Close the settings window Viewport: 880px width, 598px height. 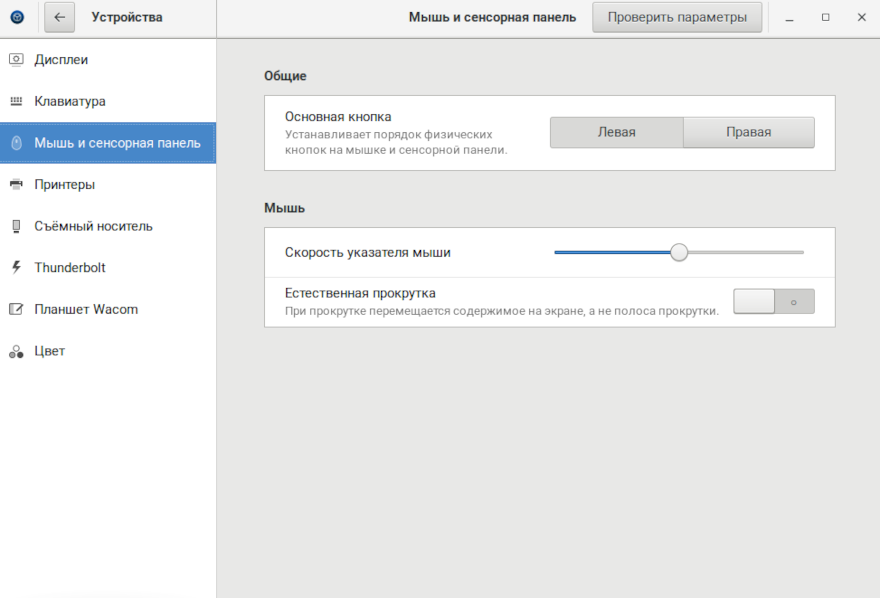pos(861,17)
